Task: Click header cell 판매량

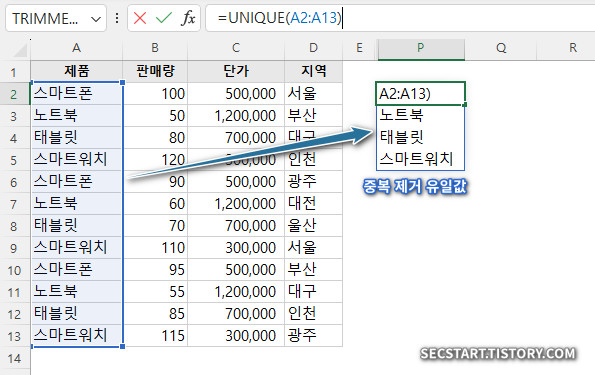Action: click(x=155, y=71)
